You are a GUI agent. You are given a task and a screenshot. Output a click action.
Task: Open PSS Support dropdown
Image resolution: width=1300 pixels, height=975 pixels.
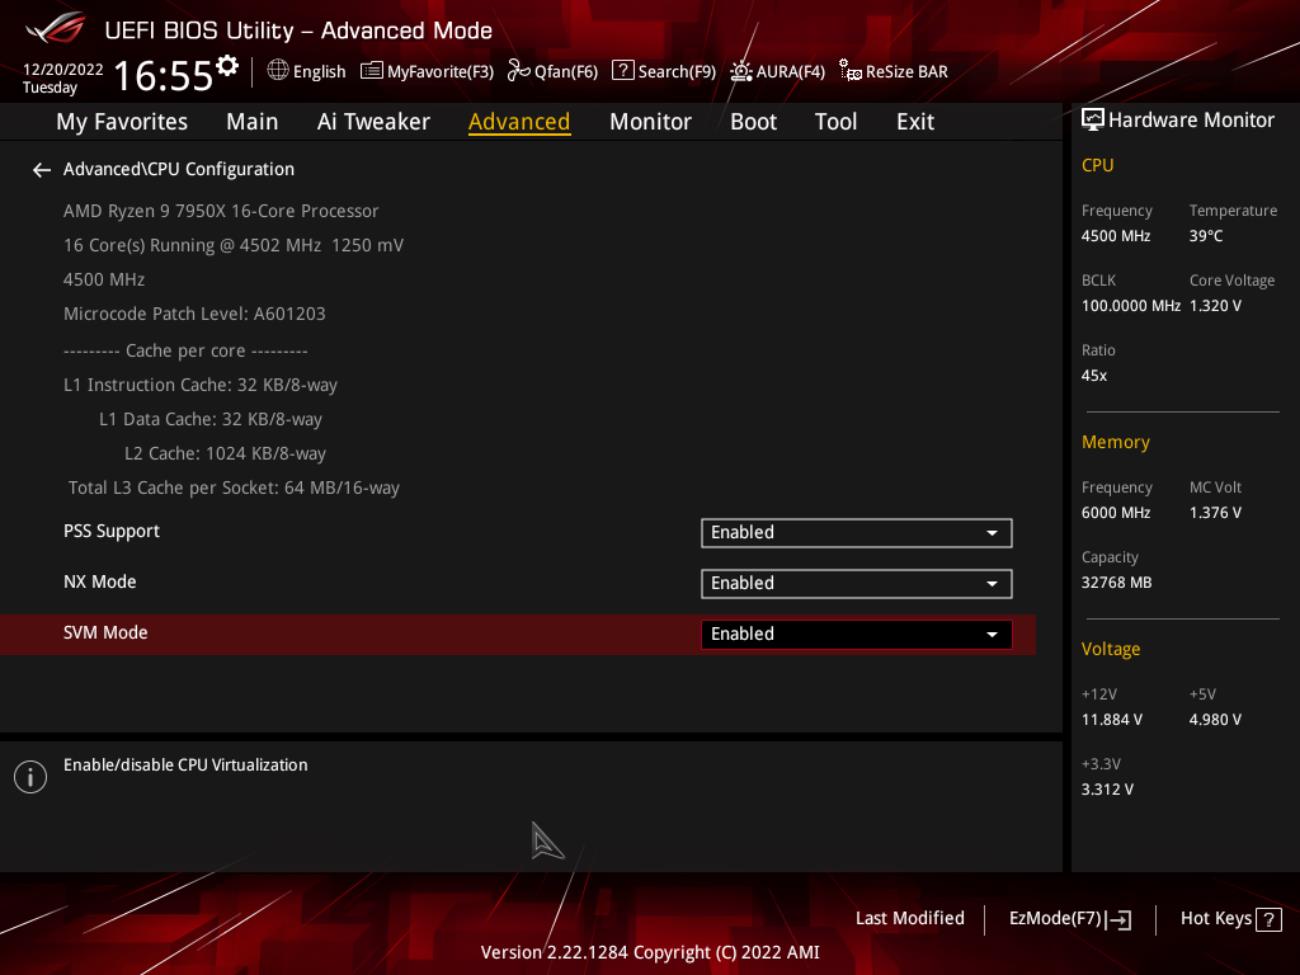[856, 533]
